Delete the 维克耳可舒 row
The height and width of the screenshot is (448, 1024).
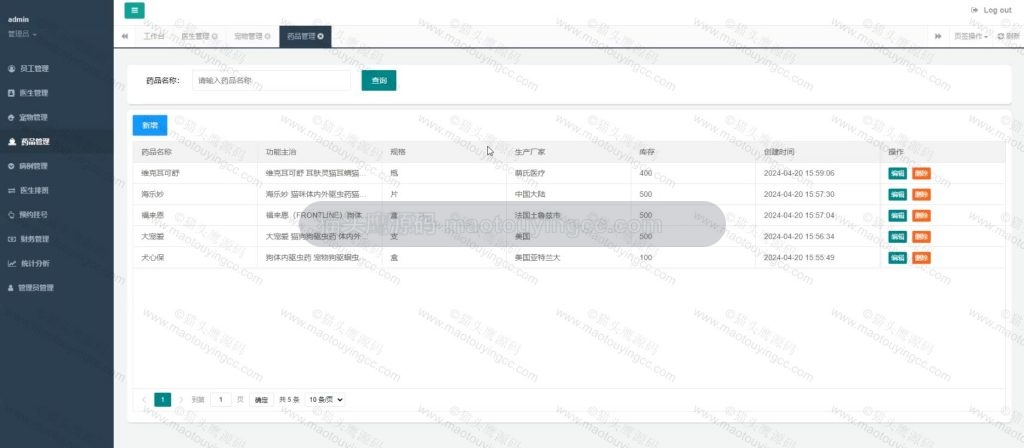coord(921,174)
